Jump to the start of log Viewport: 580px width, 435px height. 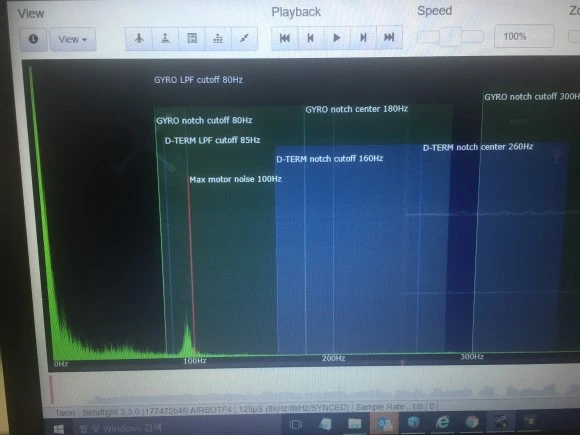click(x=285, y=37)
